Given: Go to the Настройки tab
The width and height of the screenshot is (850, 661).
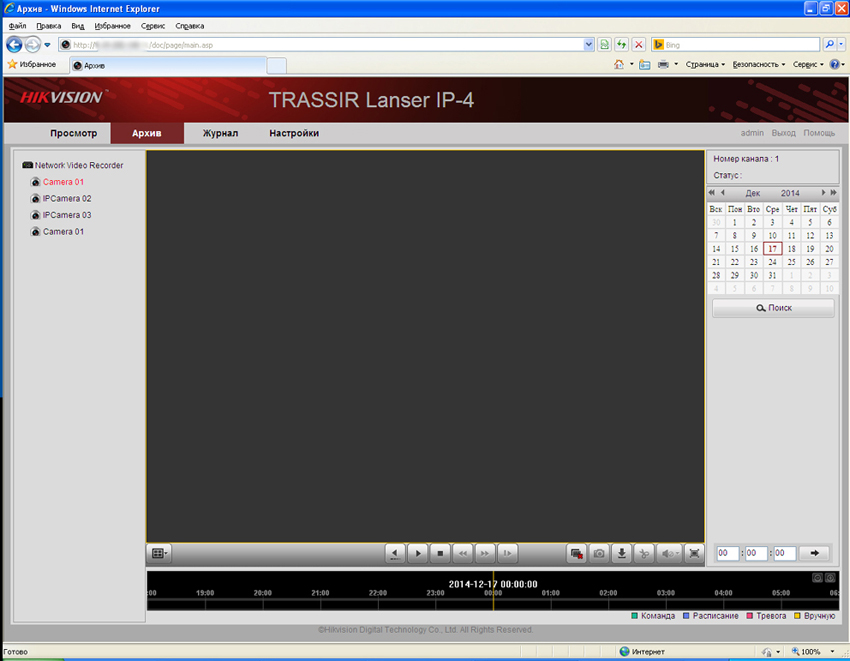Looking at the screenshot, I should pyautogui.click(x=294, y=133).
